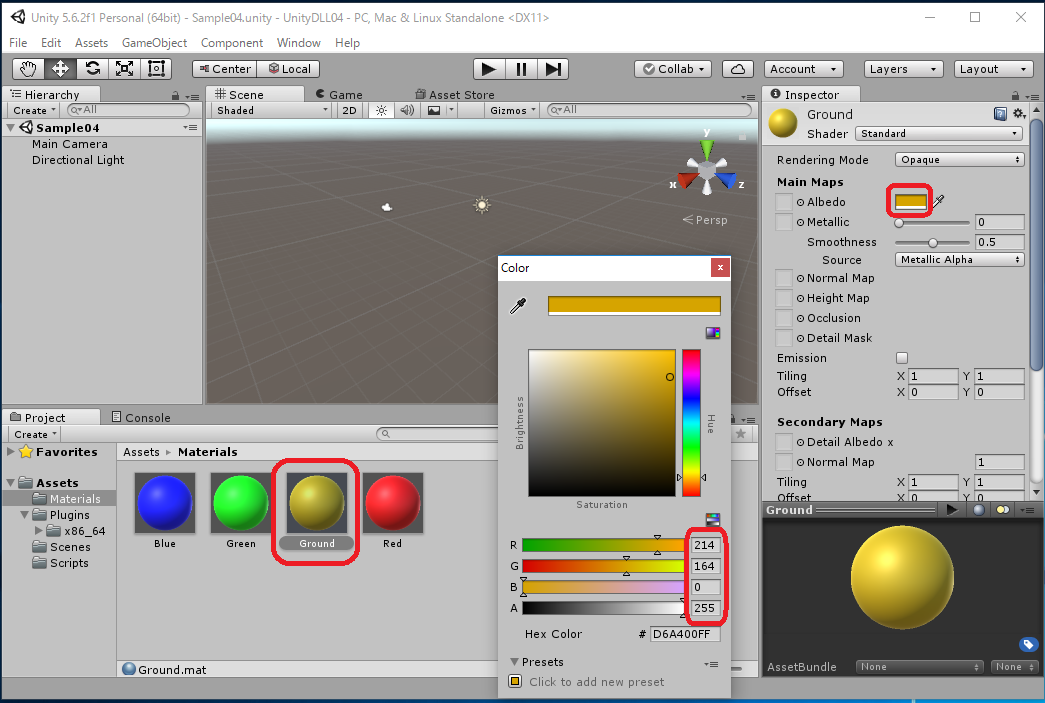
Task: Click the Collab button
Action: pos(673,69)
